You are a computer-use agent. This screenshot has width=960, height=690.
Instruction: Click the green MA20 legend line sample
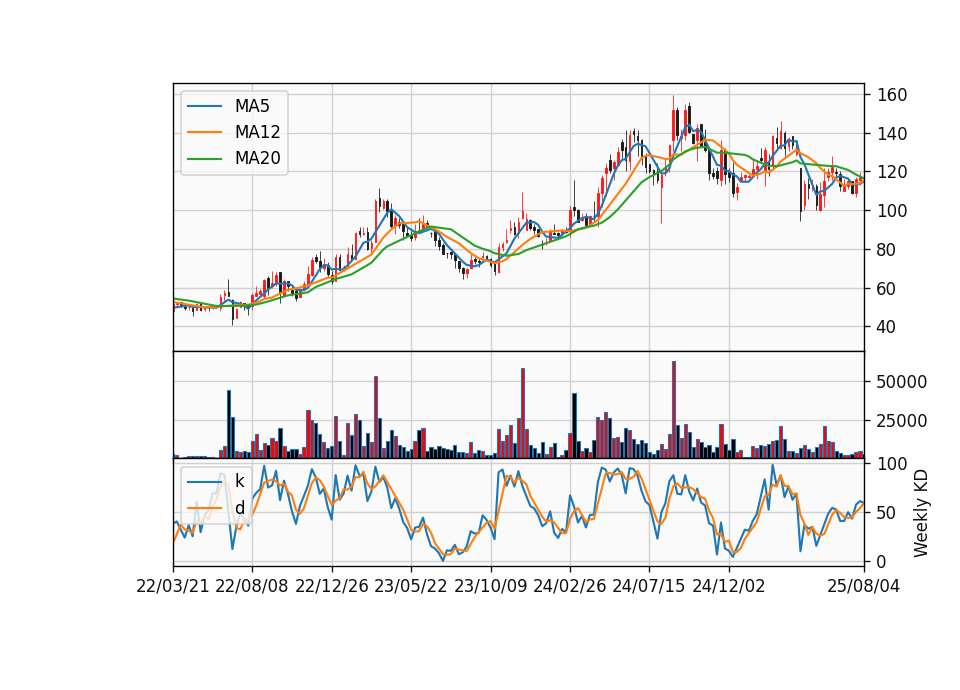click(204, 158)
